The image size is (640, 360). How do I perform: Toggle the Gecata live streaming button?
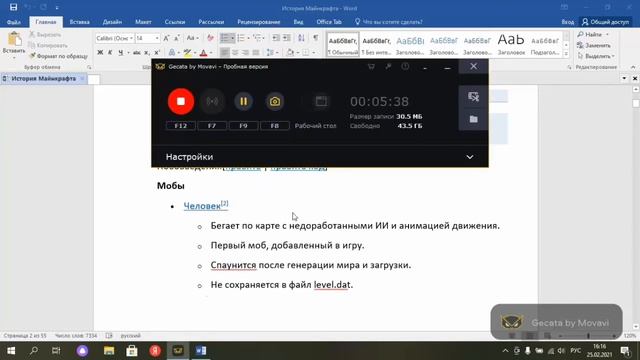point(212,101)
